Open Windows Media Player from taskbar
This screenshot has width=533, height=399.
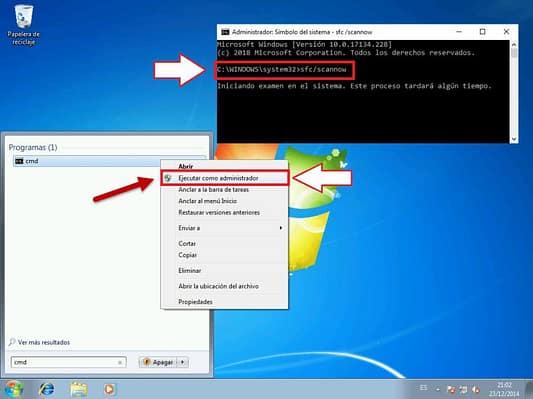[109, 389]
